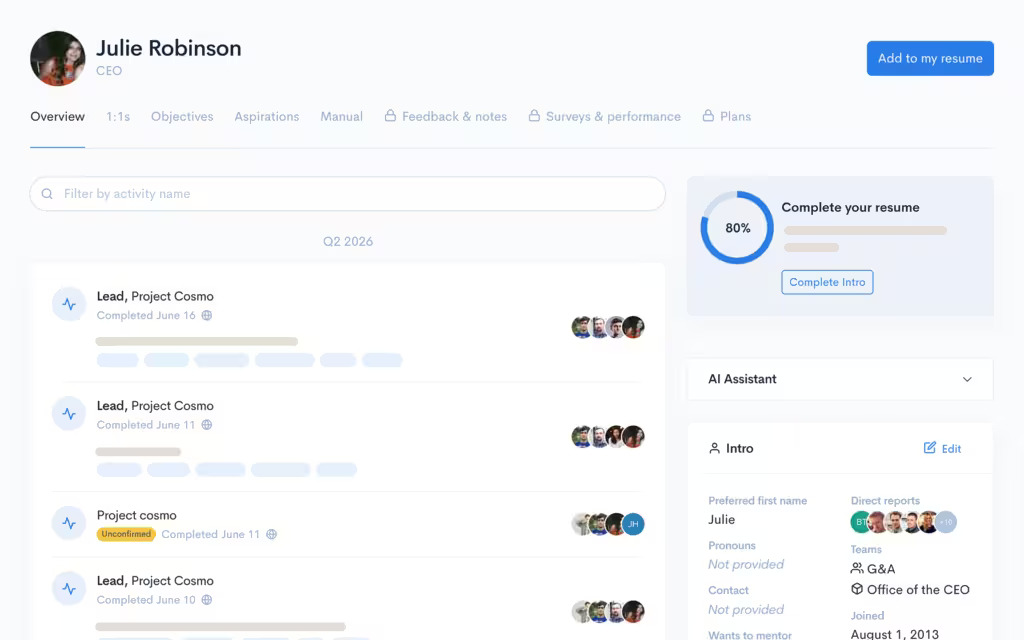
Task: Open the Lead, Project Cosmo entry completed June 11
Action: click(155, 406)
